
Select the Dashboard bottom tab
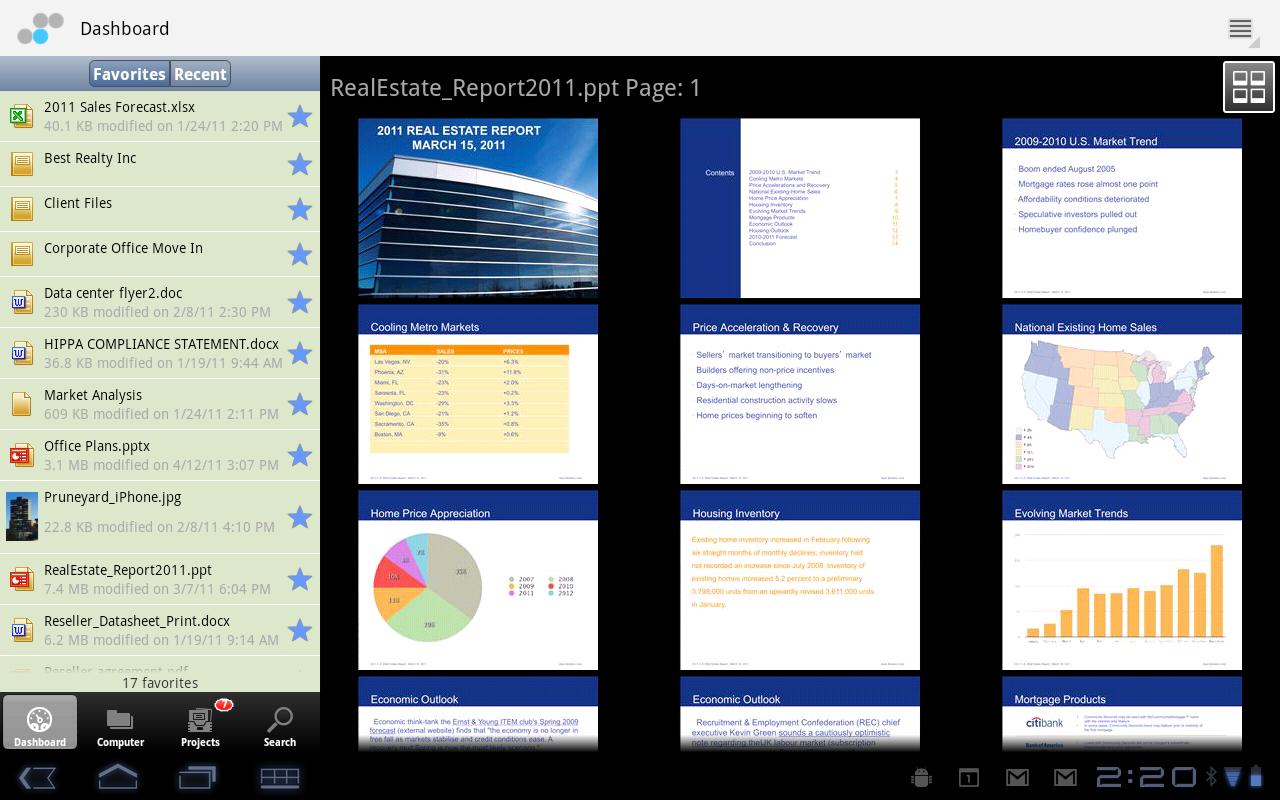40,722
